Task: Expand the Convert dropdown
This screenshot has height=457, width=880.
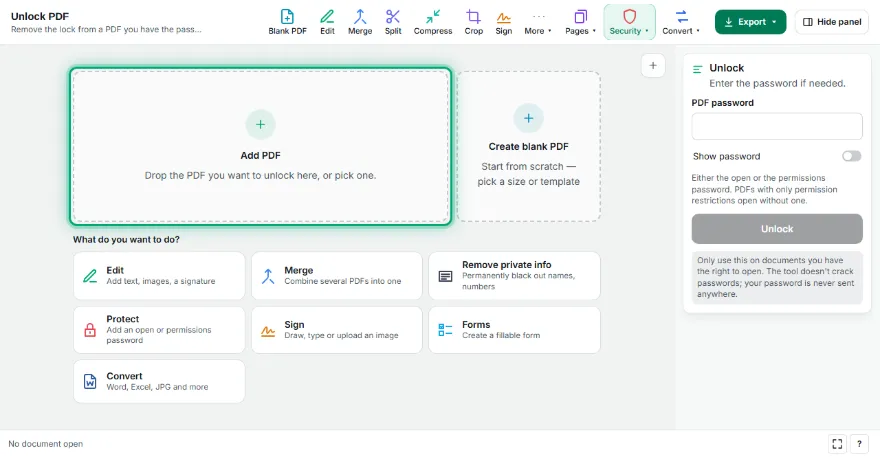Action: point(681,22)
